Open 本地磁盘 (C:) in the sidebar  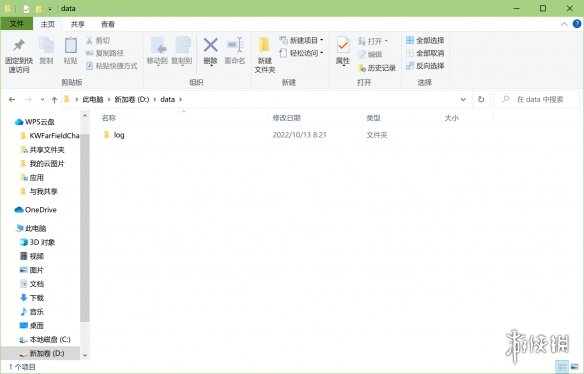click(x=45, y=340)
